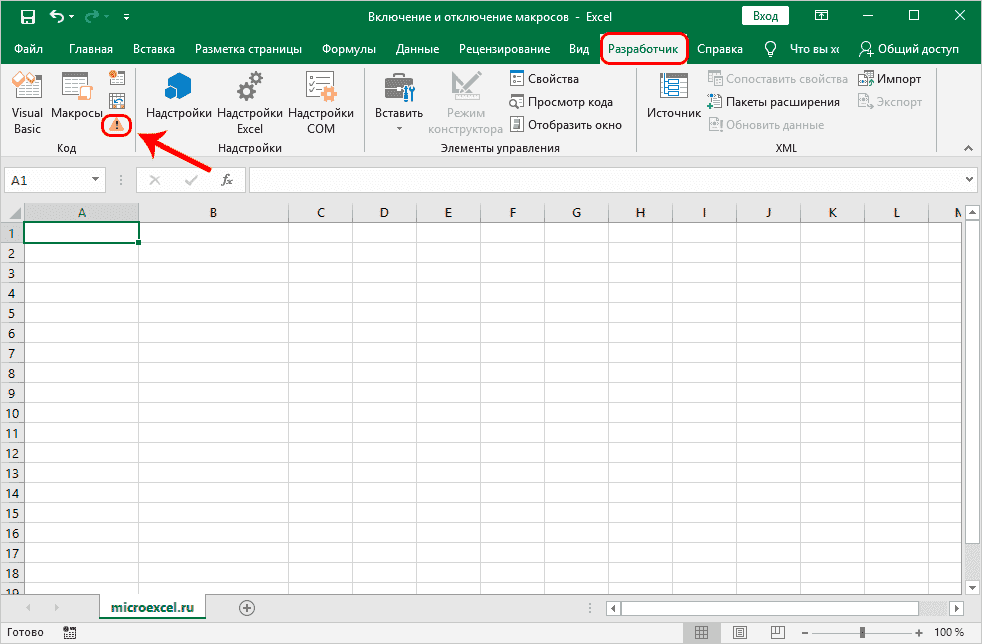This screenshot has height=644, width=982.
Task: Select Normal view in status bar
Action: tap(702, 632)
